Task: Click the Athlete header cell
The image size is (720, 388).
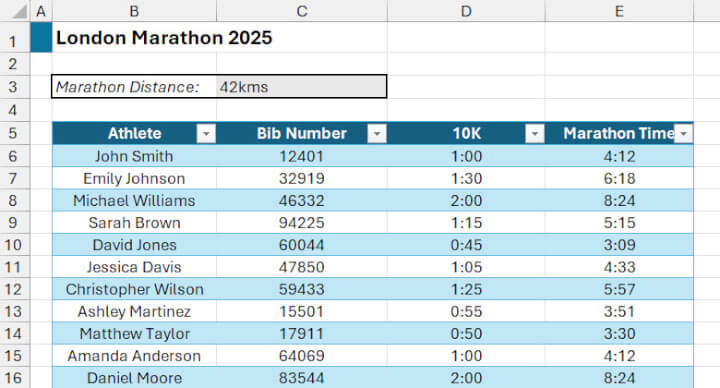Action: pyautogui.click(x=134, y=134)
